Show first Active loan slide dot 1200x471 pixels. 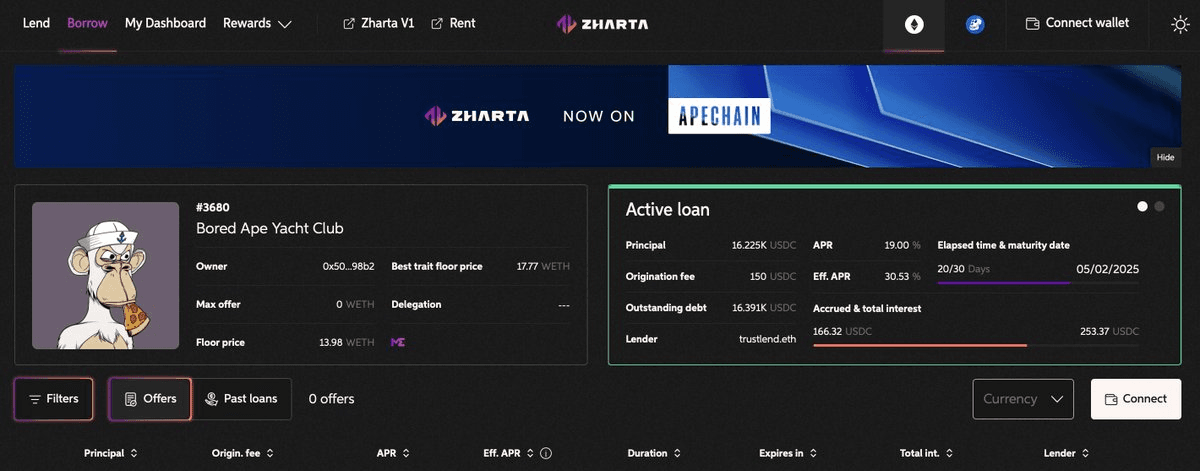tap(1143, 207)
